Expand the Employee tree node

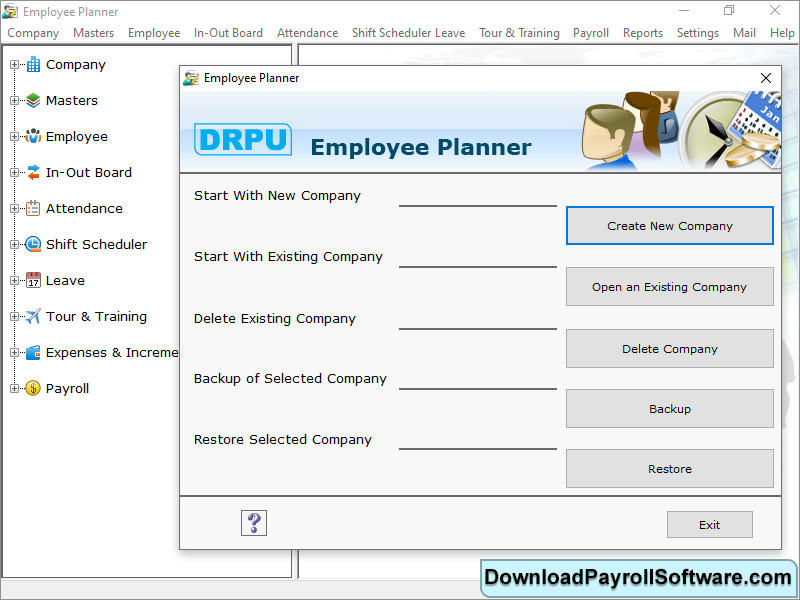(x=14, y=137)
